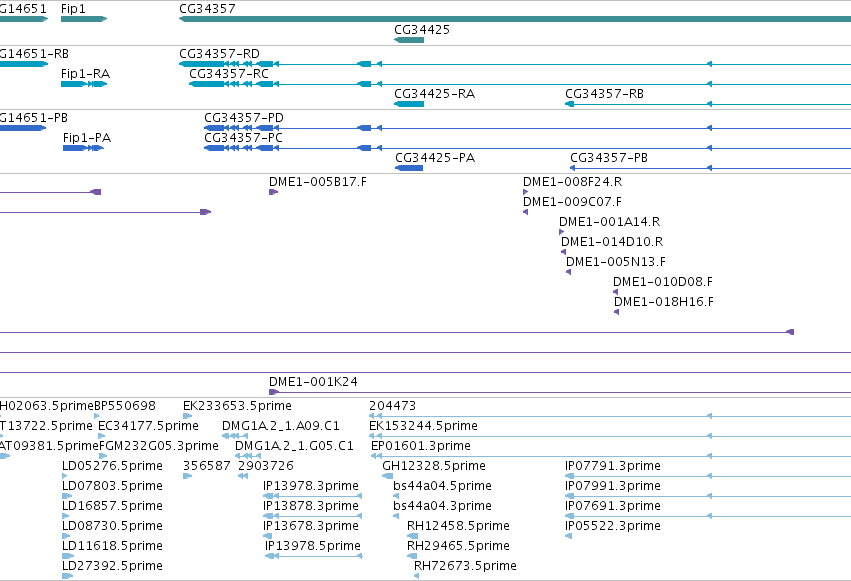Click the IP13978.3prime EST label

pyautogui.click(x=311, y=486)
